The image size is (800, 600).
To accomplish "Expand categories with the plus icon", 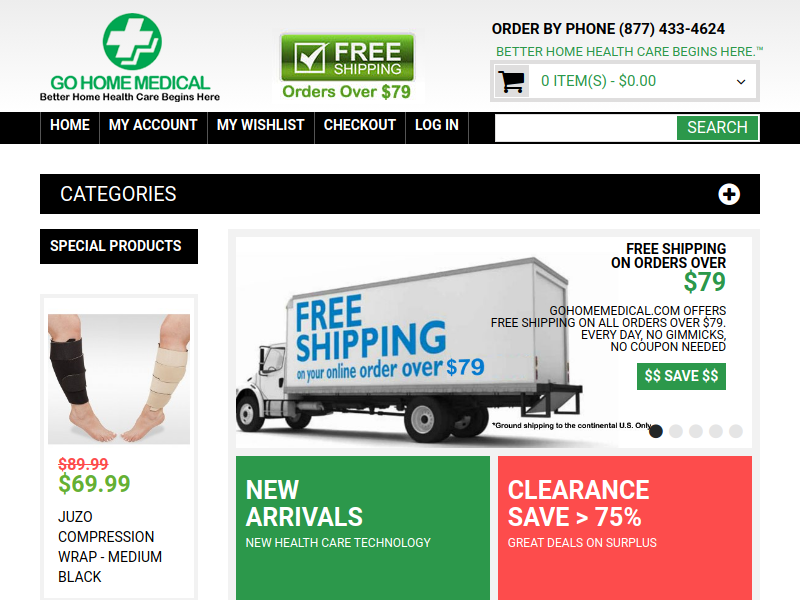I will click(x=729, y=194).
